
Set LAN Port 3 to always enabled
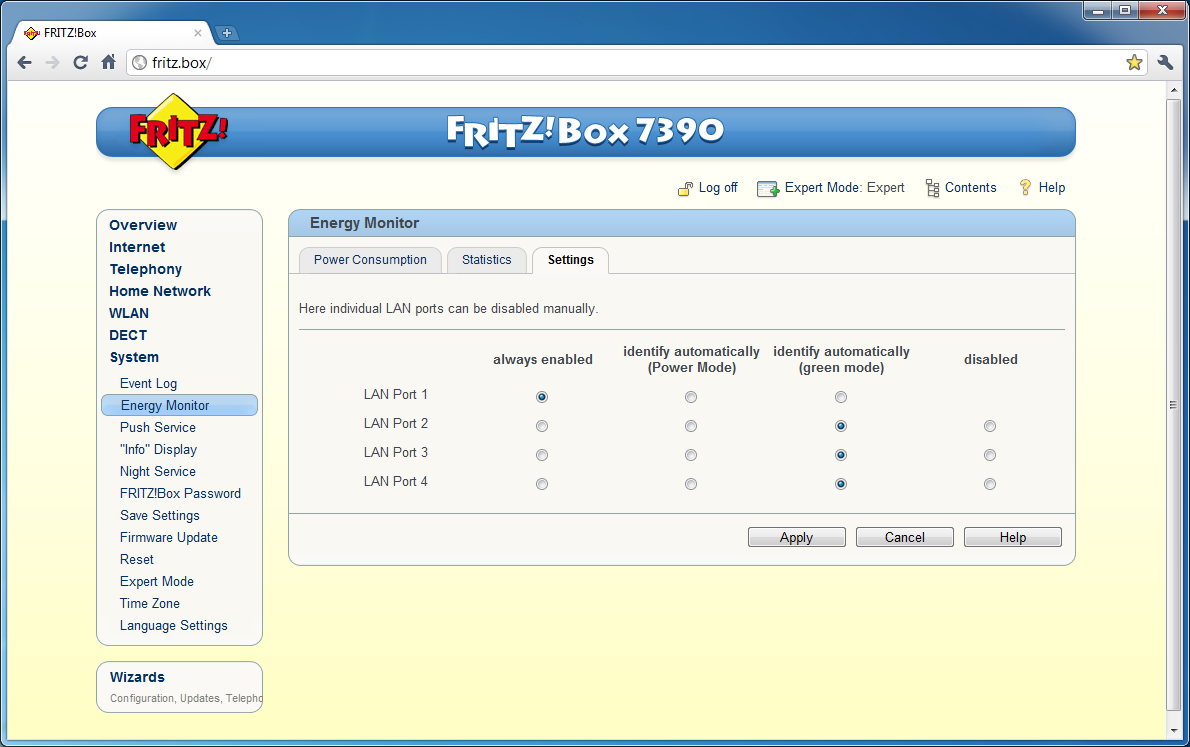tap(542, 455)
